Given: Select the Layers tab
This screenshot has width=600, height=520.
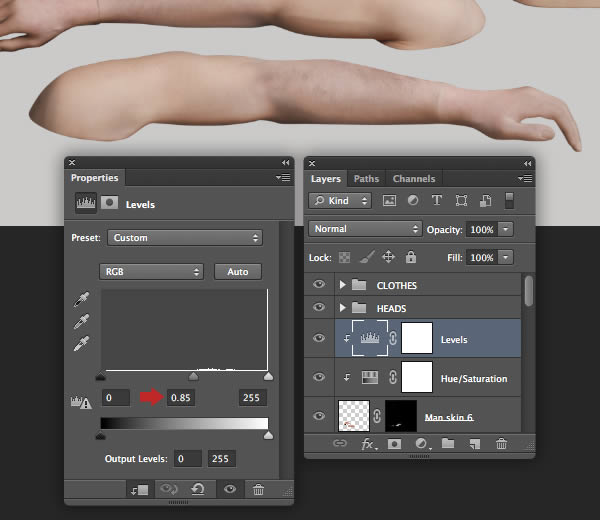Looking at the screenshot, I should 326,179.
